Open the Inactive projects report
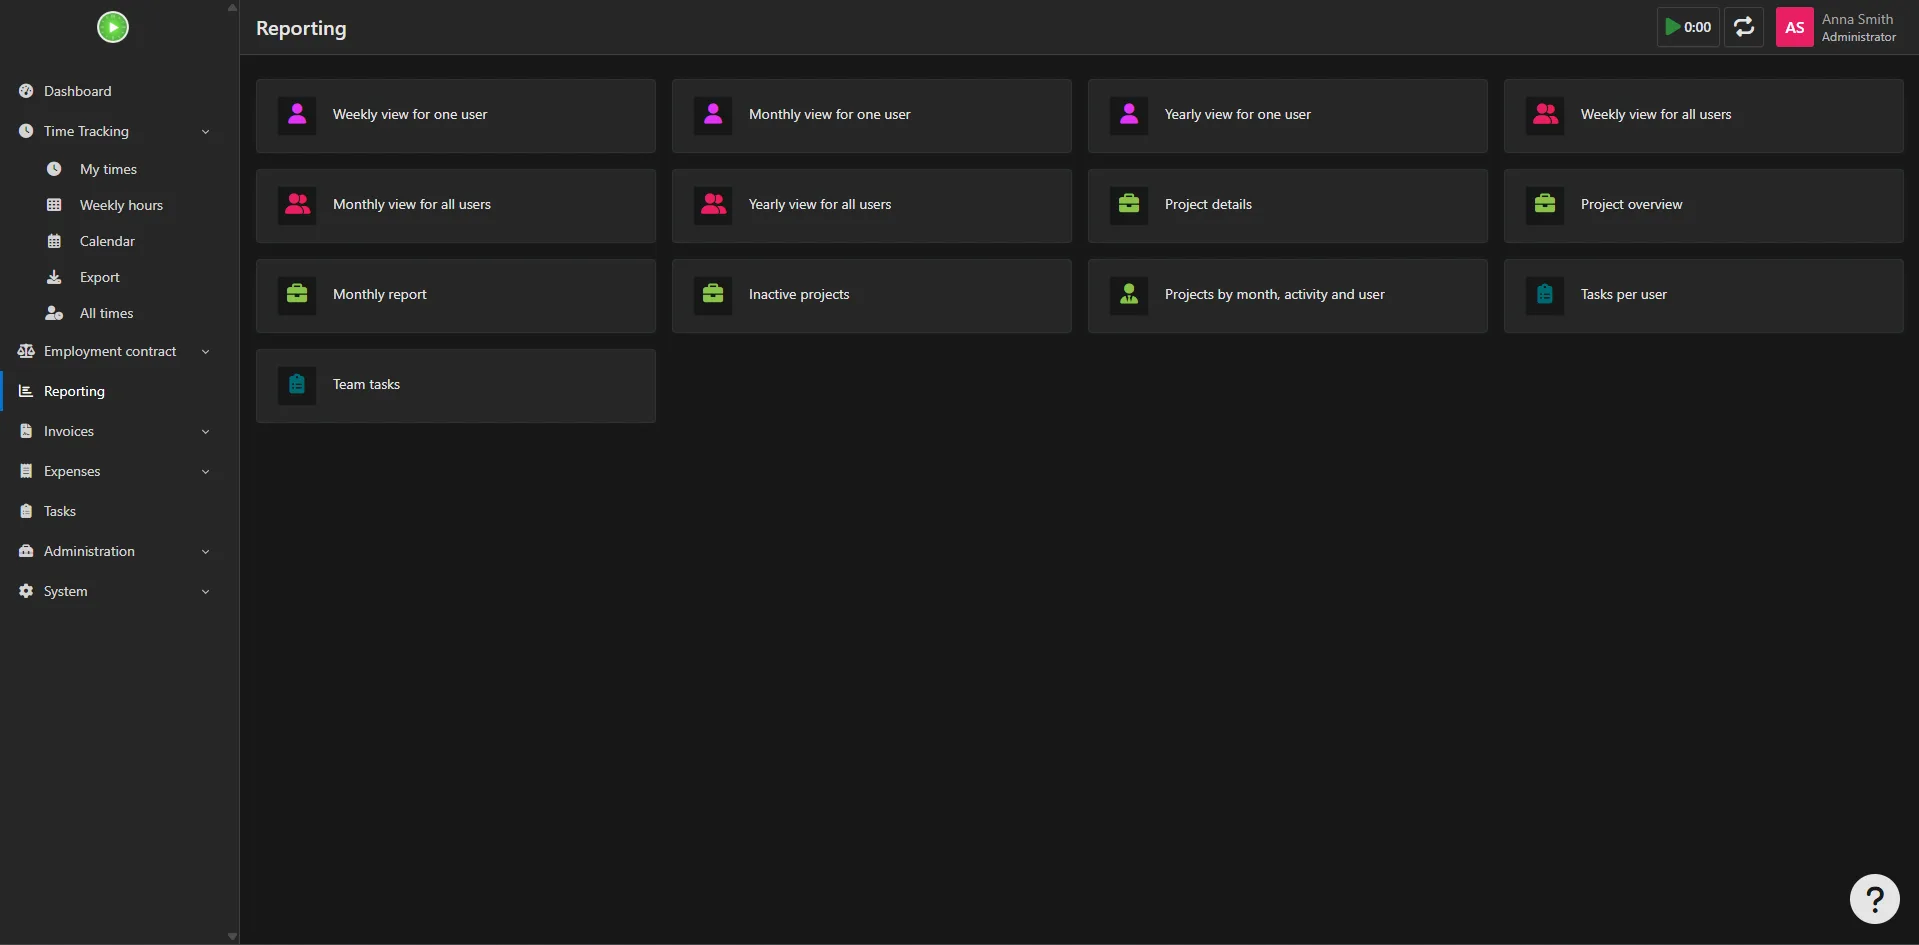The image size is (1919, 945). pyautogui.click(x=872, y=296)
